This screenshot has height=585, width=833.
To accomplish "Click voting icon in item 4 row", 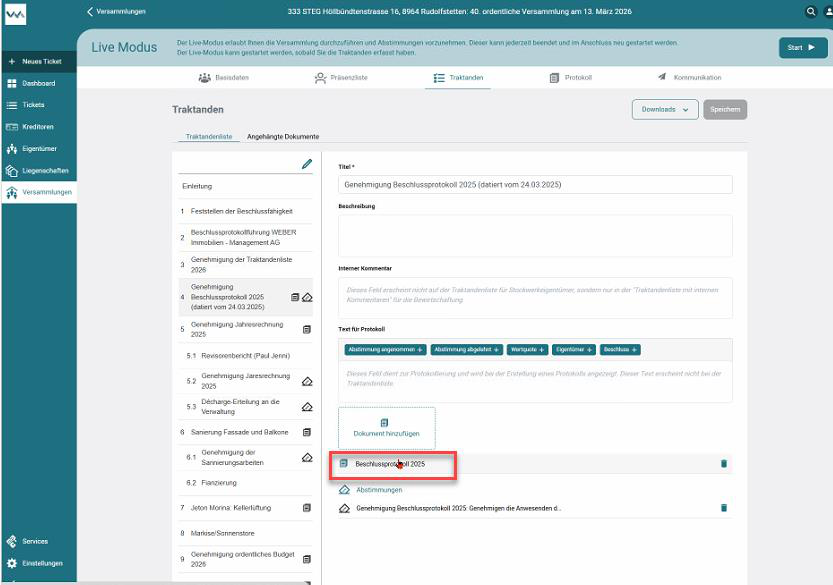I will [x=307, y=297].
